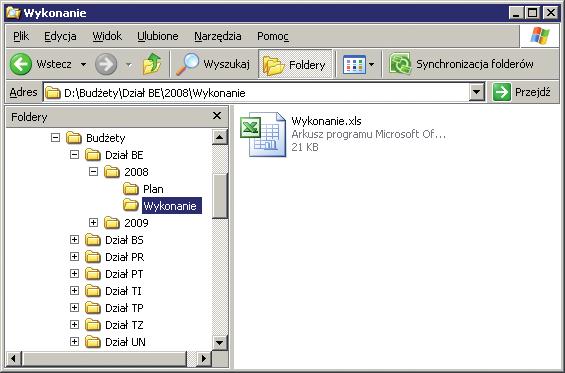Select the Dział TZ folder
The image size is (565, 373).
[124, 325]
